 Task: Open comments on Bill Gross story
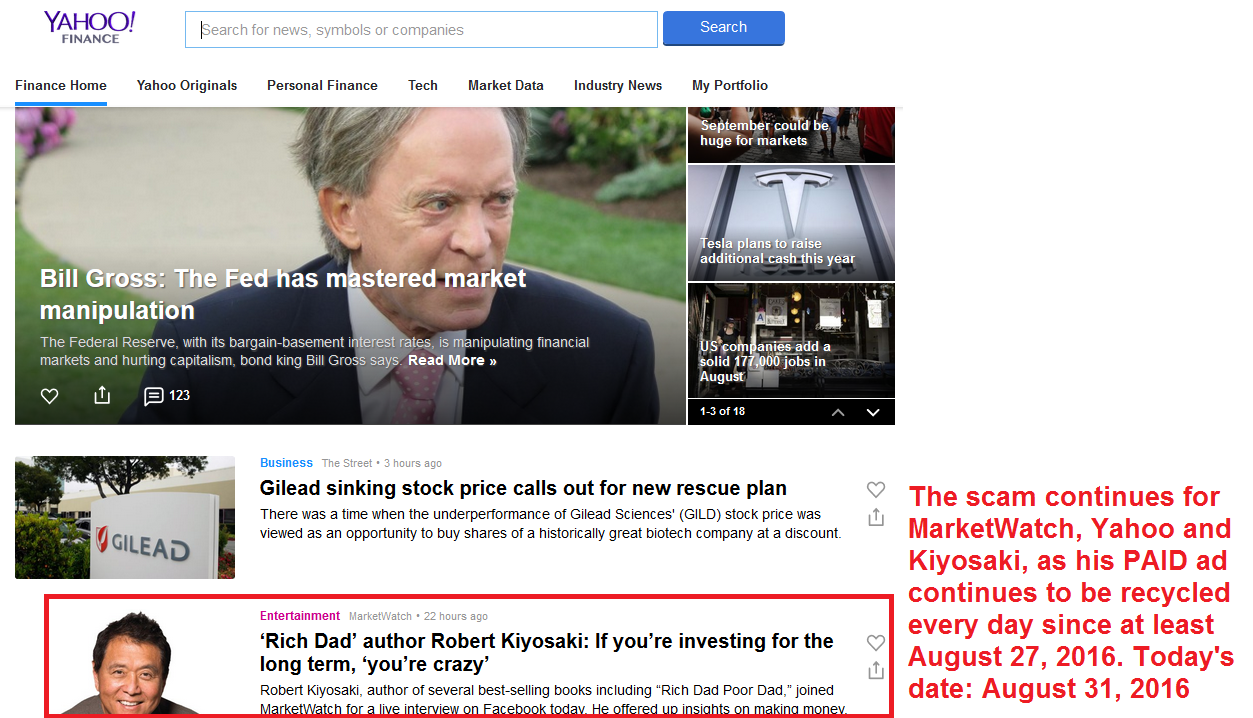(x=166, y=396)
